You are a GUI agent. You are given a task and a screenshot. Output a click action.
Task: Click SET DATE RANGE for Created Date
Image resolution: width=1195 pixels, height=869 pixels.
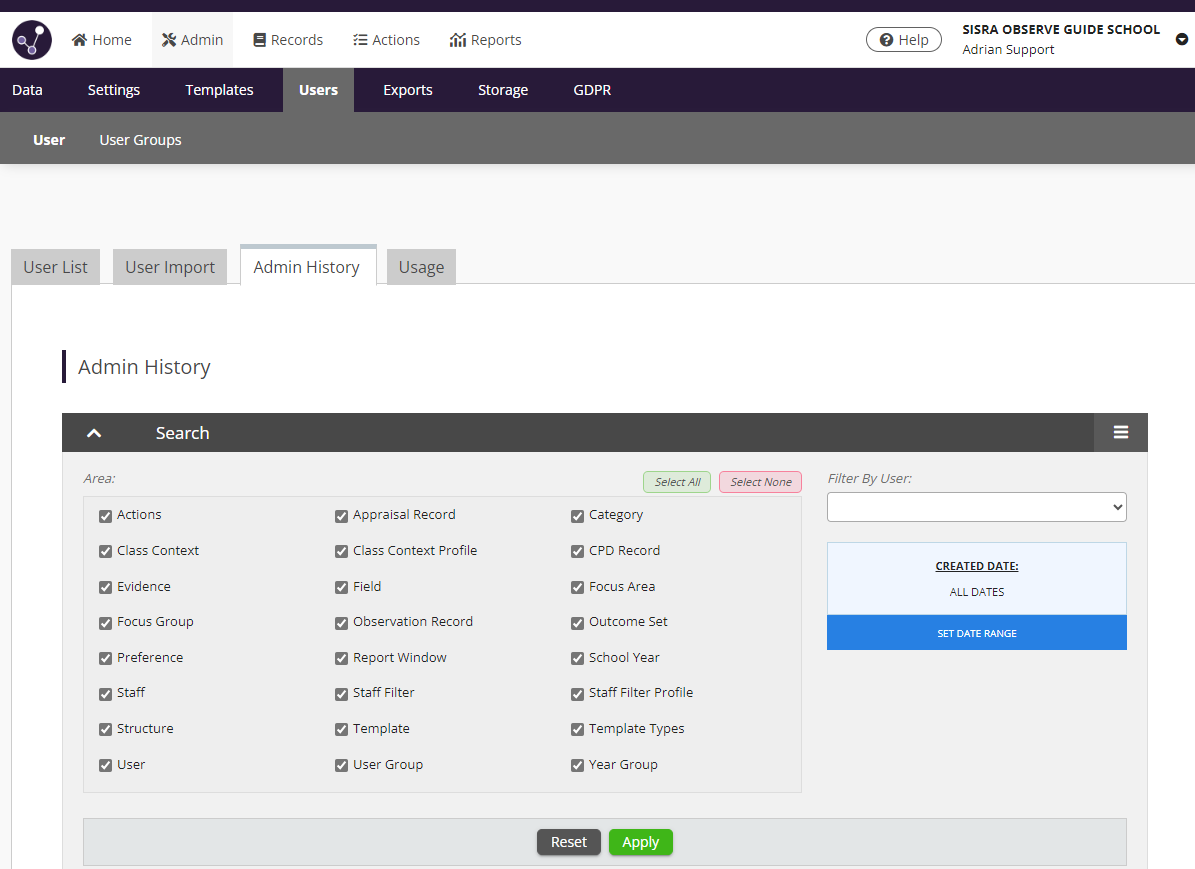coord(976,632)
